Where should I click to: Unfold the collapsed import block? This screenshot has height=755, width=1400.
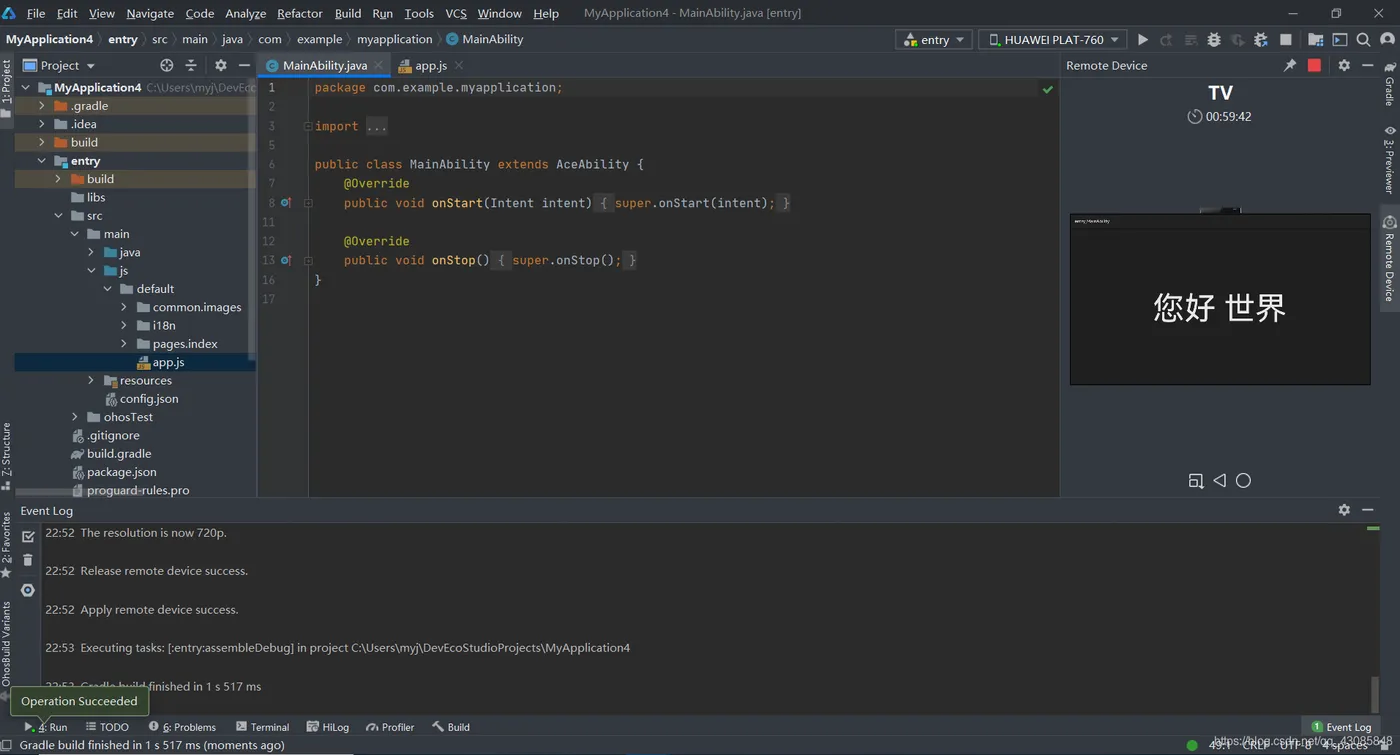[308, 127]
